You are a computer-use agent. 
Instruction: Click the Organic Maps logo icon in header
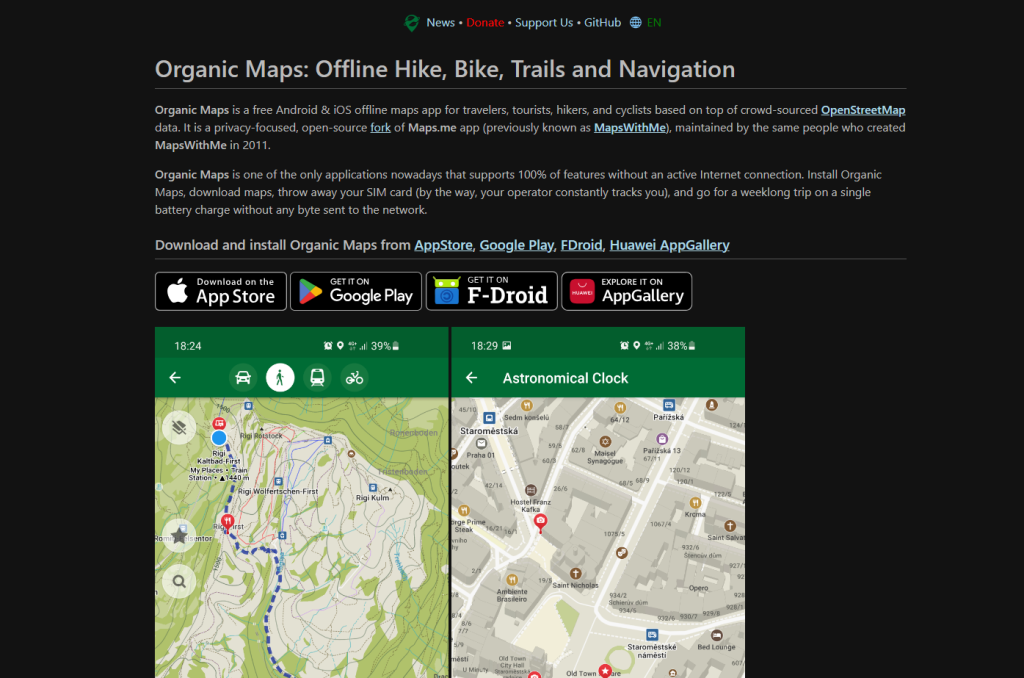coord(411,23)
